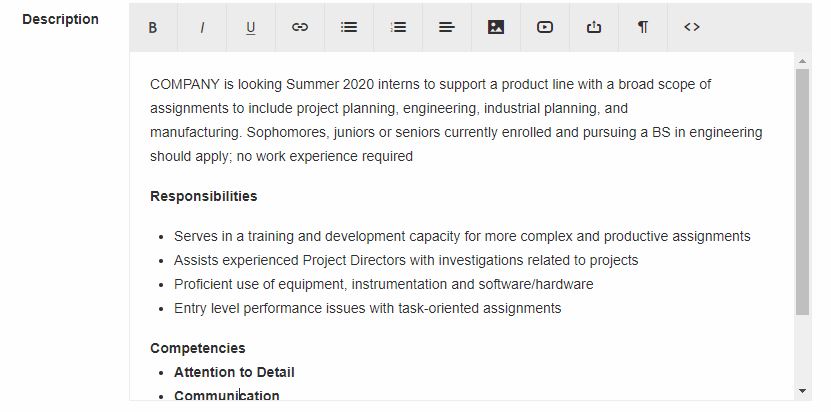This screenshot has width=831, height=412.
Task: Click the first paragraph starting with COMPANY
Action: pyautogui.click(x=456, y=120)
